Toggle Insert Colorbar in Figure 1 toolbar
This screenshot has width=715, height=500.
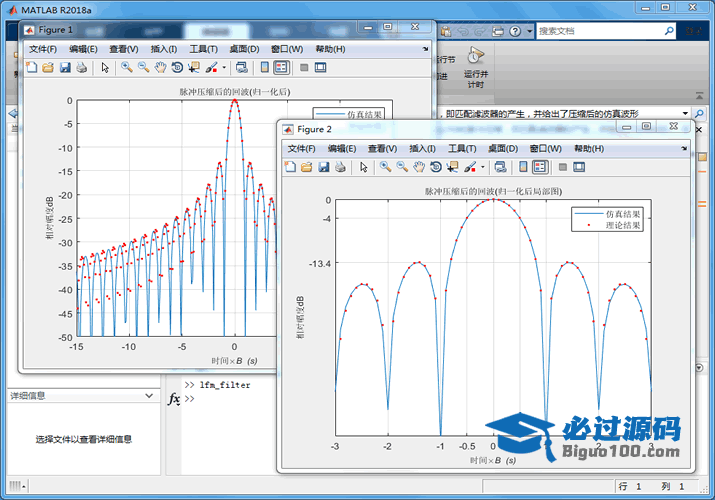coord(264,67)
